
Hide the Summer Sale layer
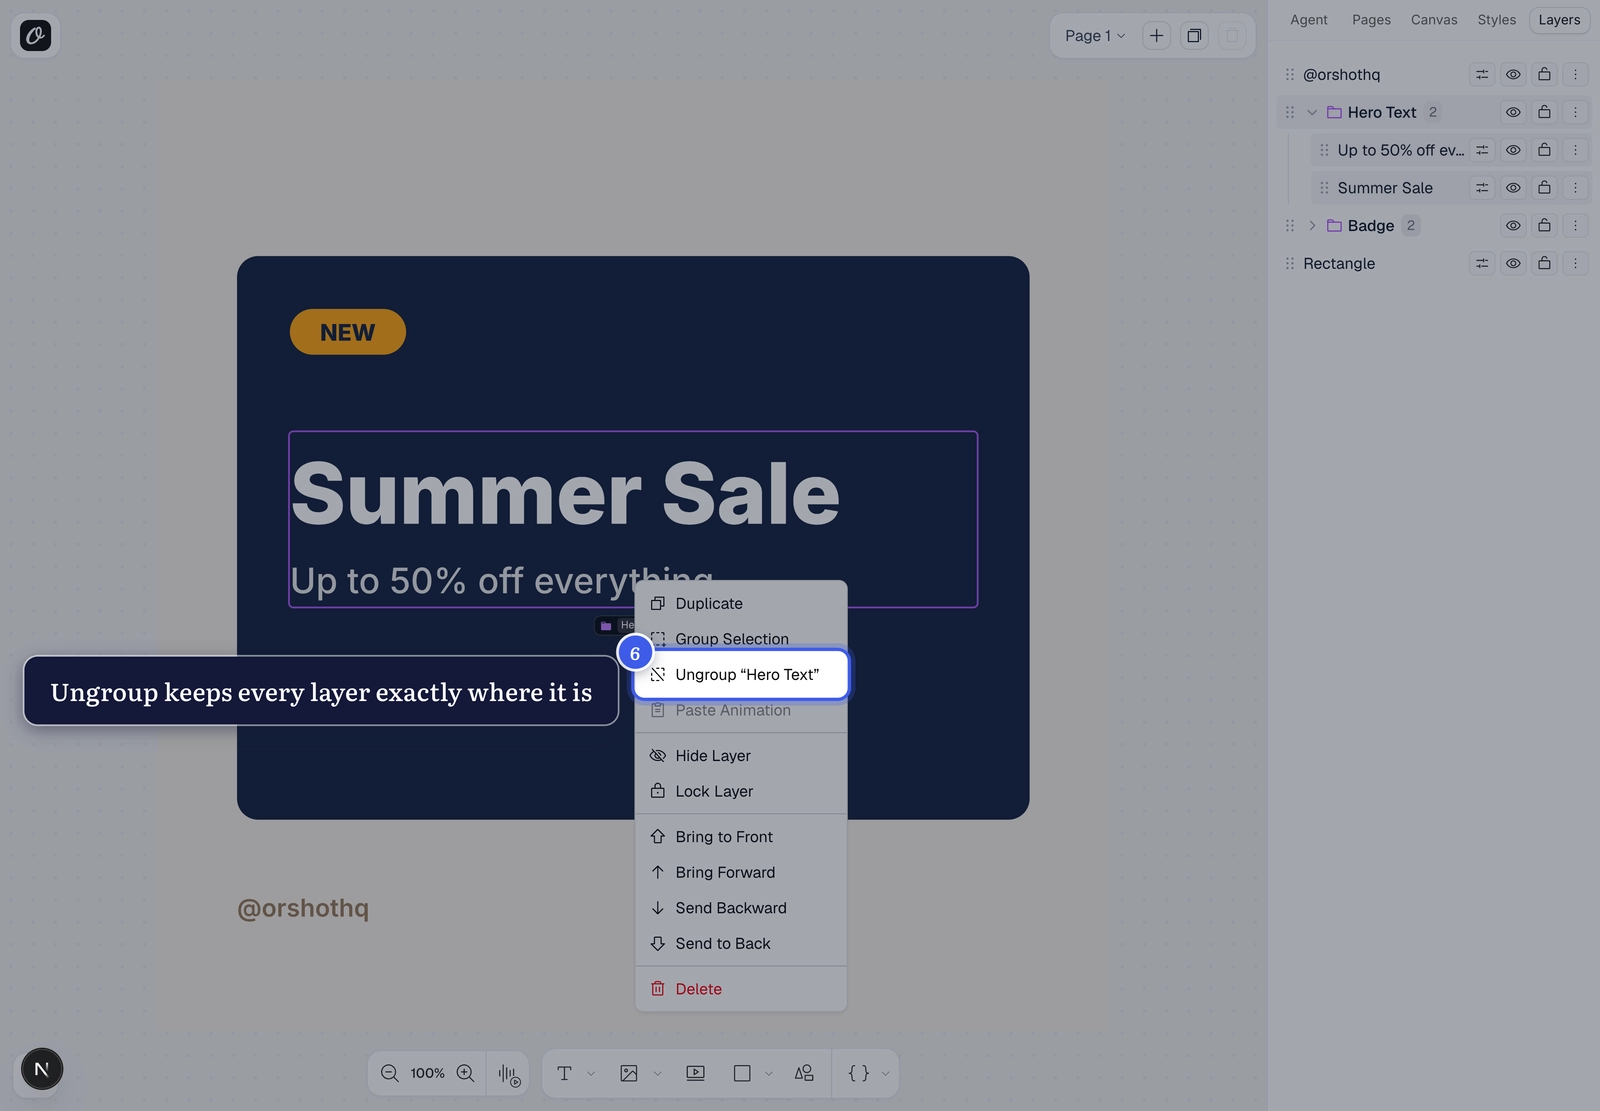coord(1513,188)
